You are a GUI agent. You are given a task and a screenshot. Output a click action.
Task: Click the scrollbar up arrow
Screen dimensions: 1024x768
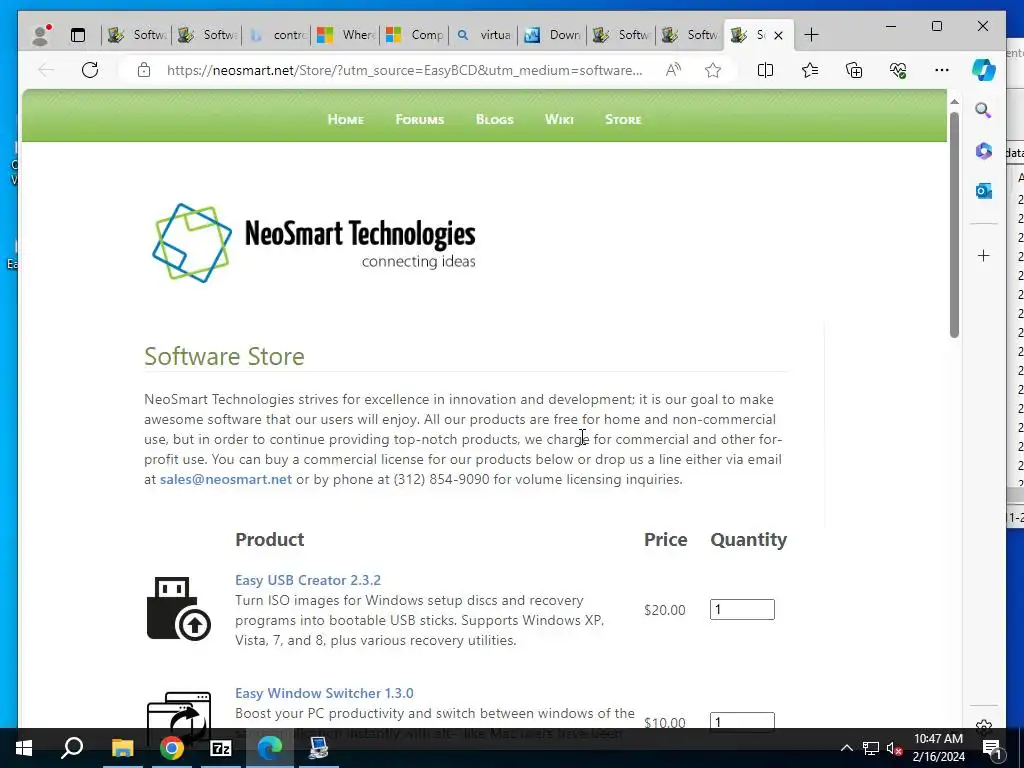pyautogui.click(x=954, y=102)
